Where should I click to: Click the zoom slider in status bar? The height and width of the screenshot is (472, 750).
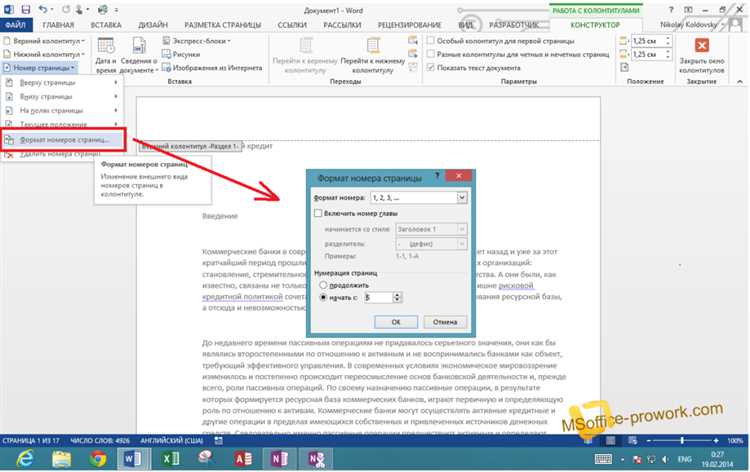pyautogui.click(x=682, y=440)
